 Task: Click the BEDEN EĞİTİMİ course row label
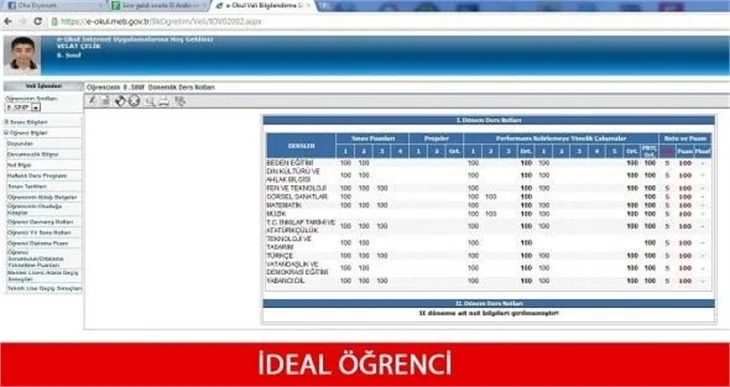(290, 163)
